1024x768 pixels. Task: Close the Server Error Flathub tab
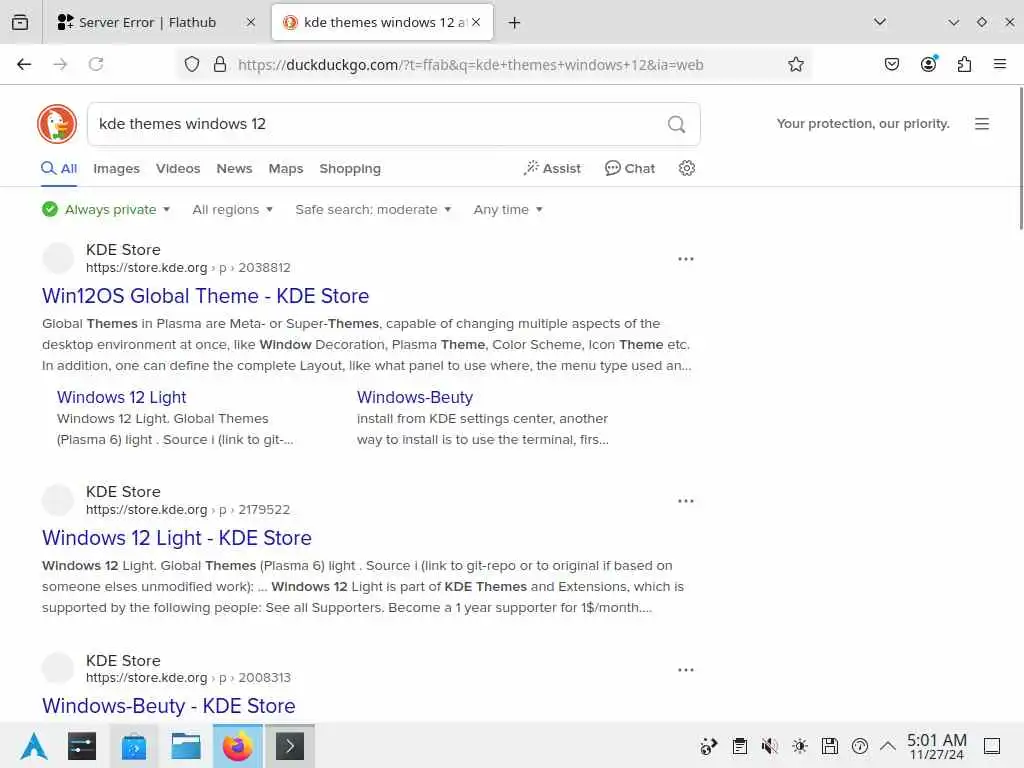pos(251,22)
